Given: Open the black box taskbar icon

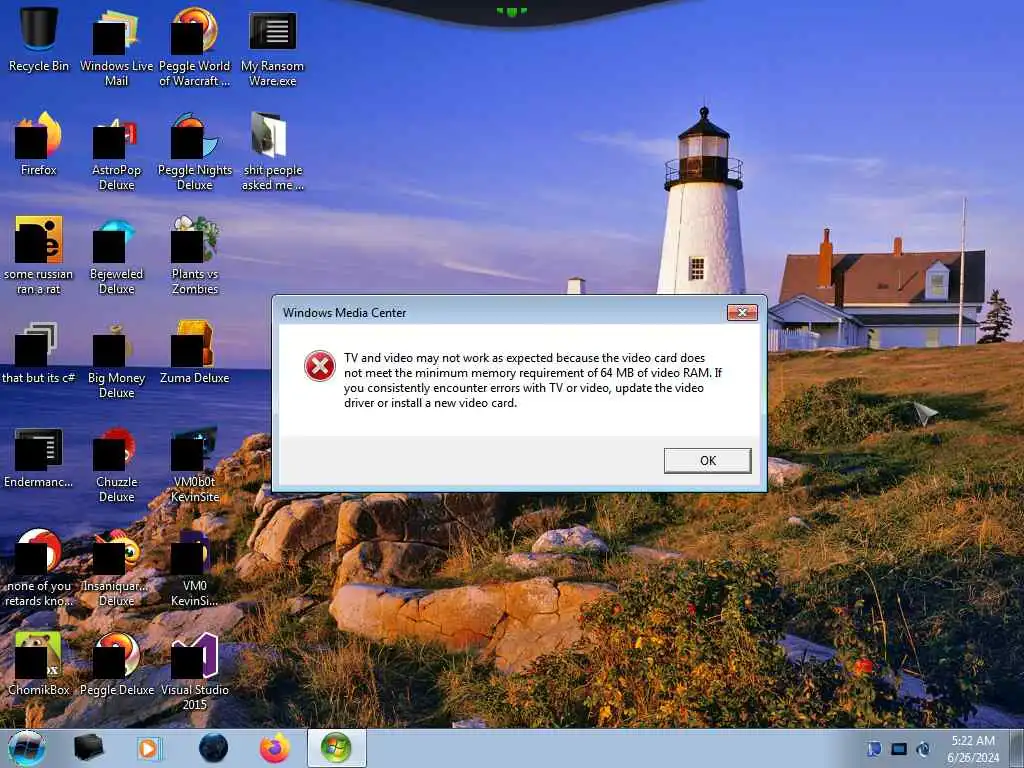Looking at the screenshot, I should pos(88,748).
